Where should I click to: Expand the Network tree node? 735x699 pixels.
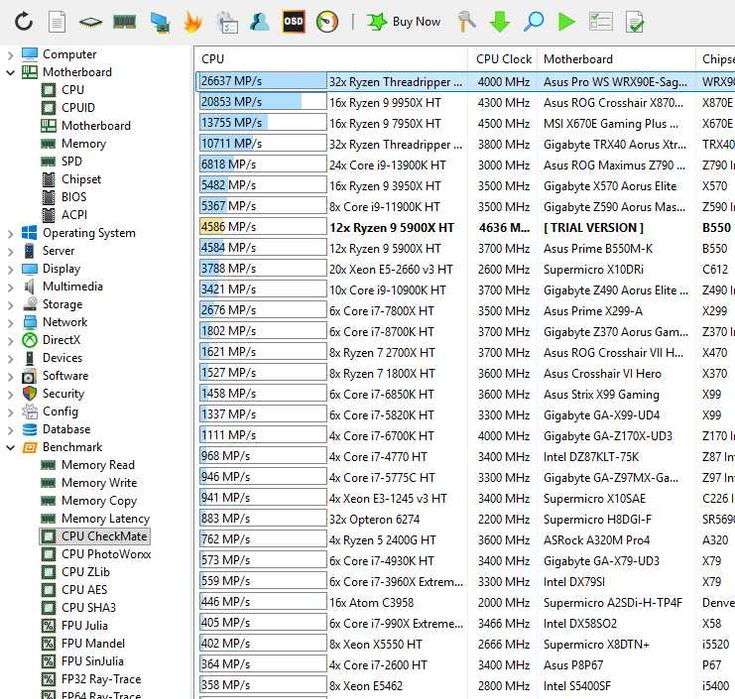tap(10, 323)
